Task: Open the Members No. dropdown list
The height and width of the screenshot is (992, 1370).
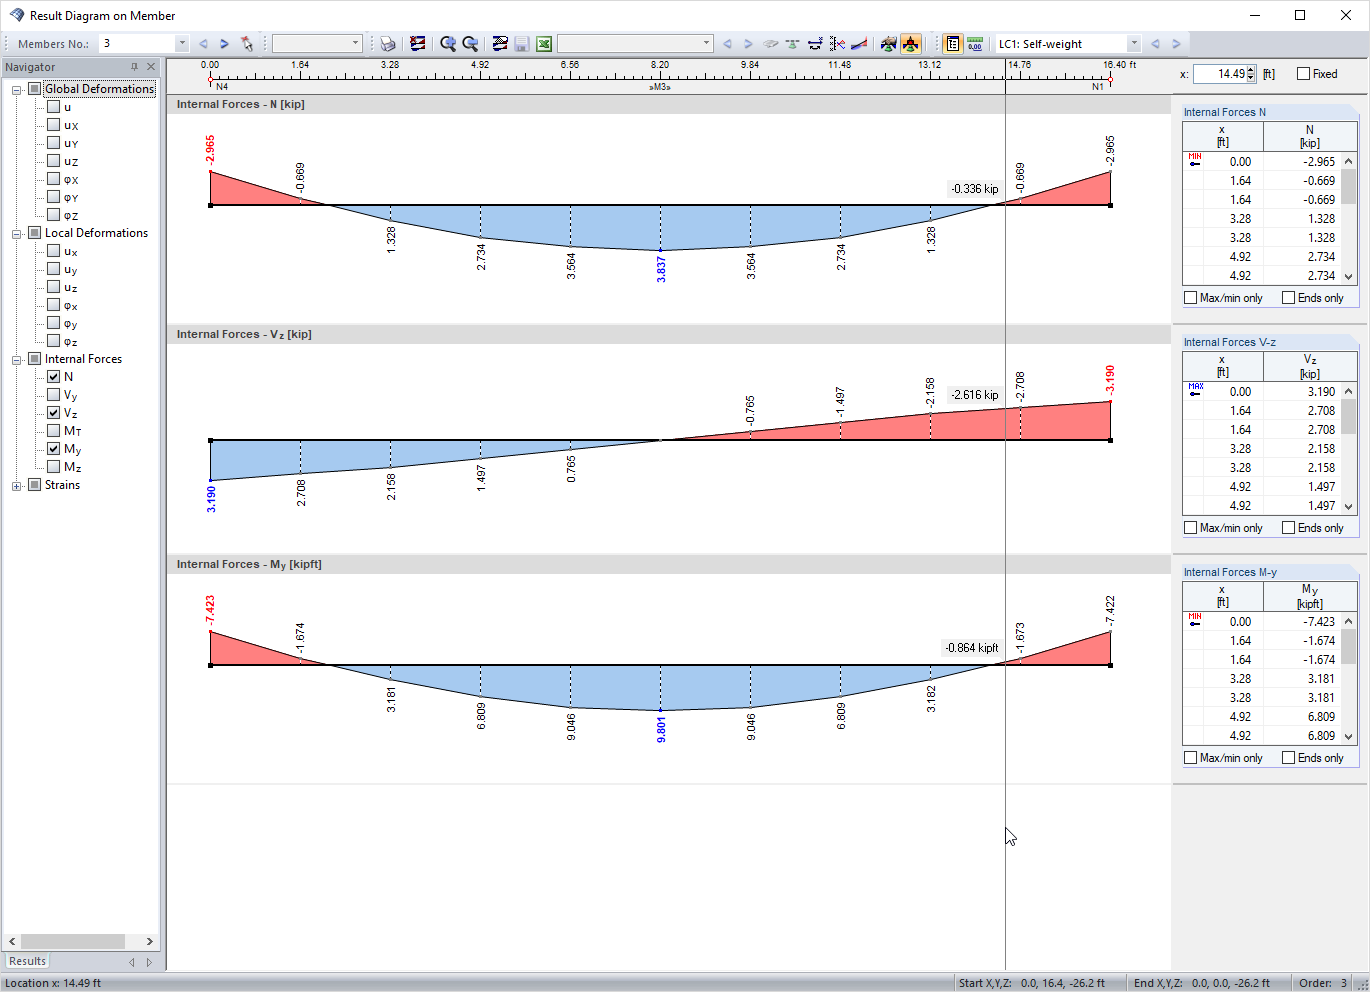Action: [x=181, y=44]
